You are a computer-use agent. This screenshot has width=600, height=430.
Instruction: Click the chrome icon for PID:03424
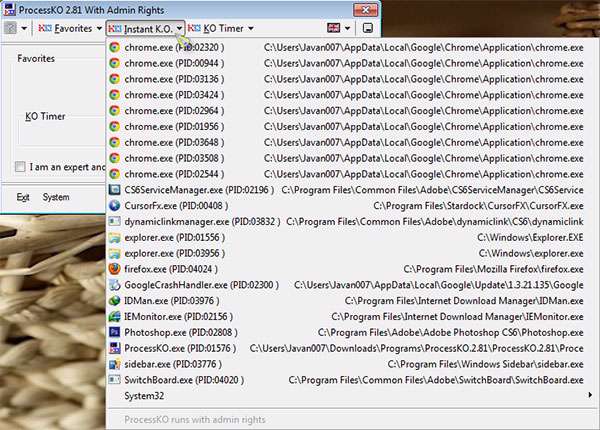pyautogui.click(x=114, y=95)
